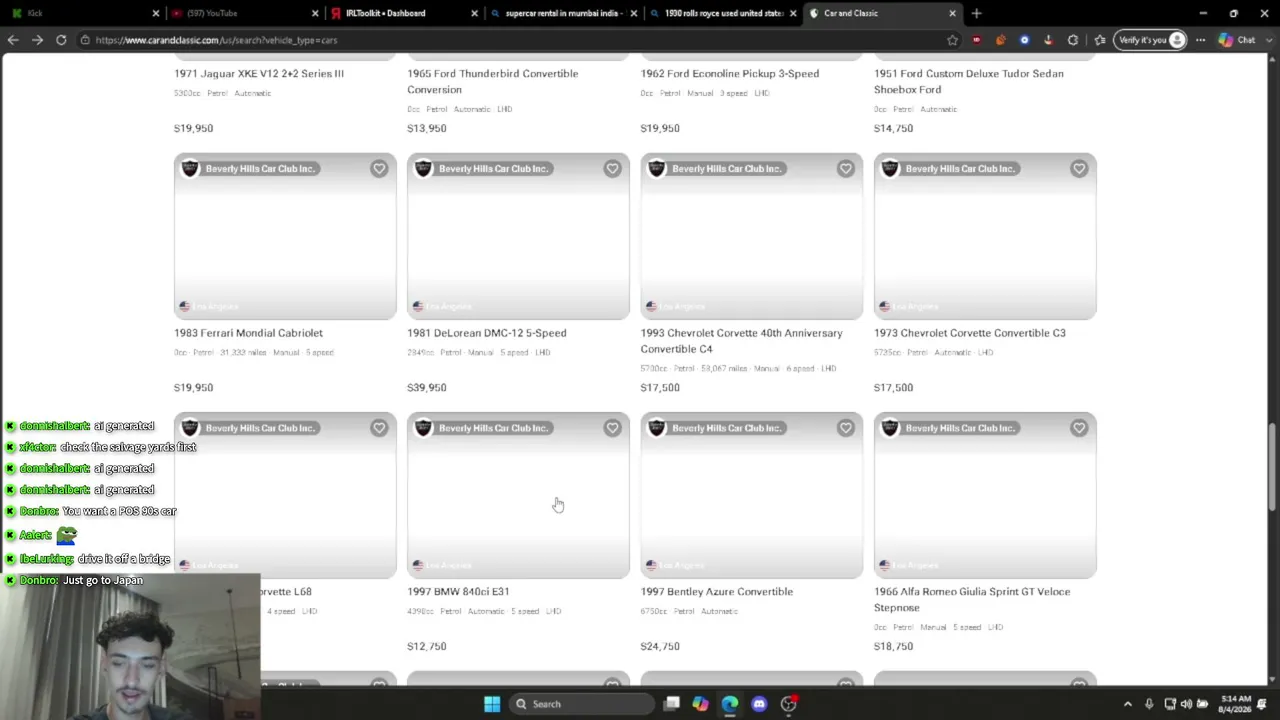Open the 1951 Ford Custom Deluxe listing title
Image resolution: width=1280 pixels, height=720 pixels.
pos(969,82)
